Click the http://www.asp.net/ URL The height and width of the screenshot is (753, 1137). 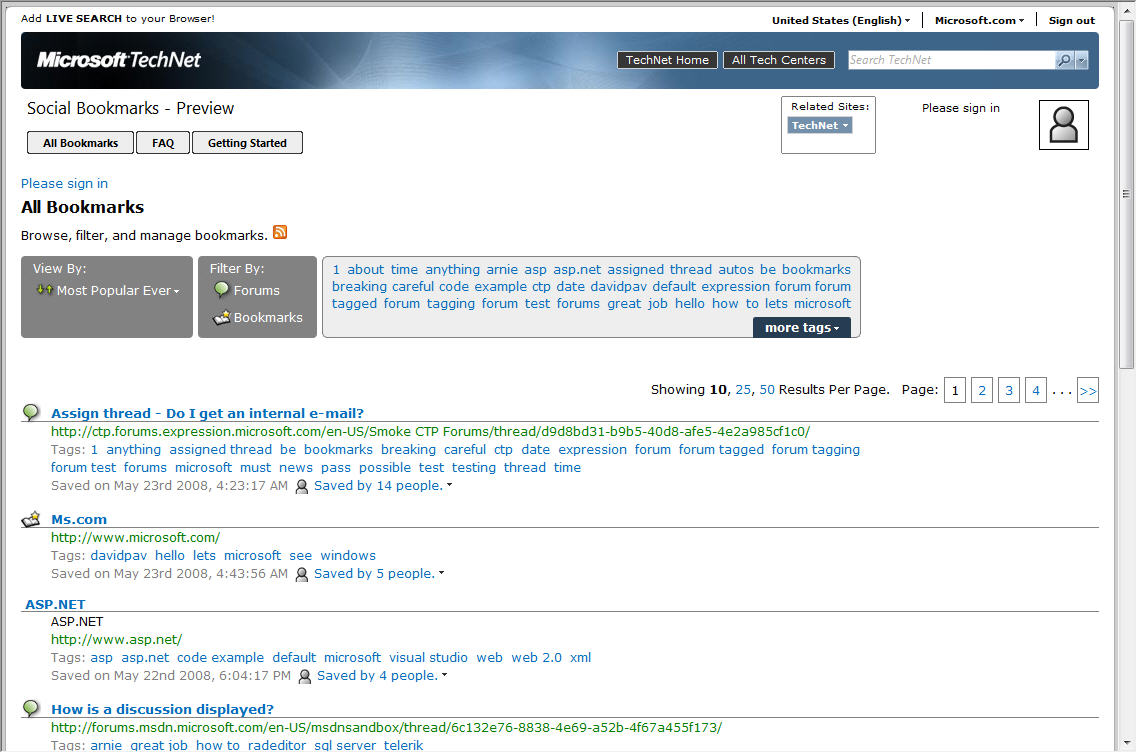pos(116,640)
